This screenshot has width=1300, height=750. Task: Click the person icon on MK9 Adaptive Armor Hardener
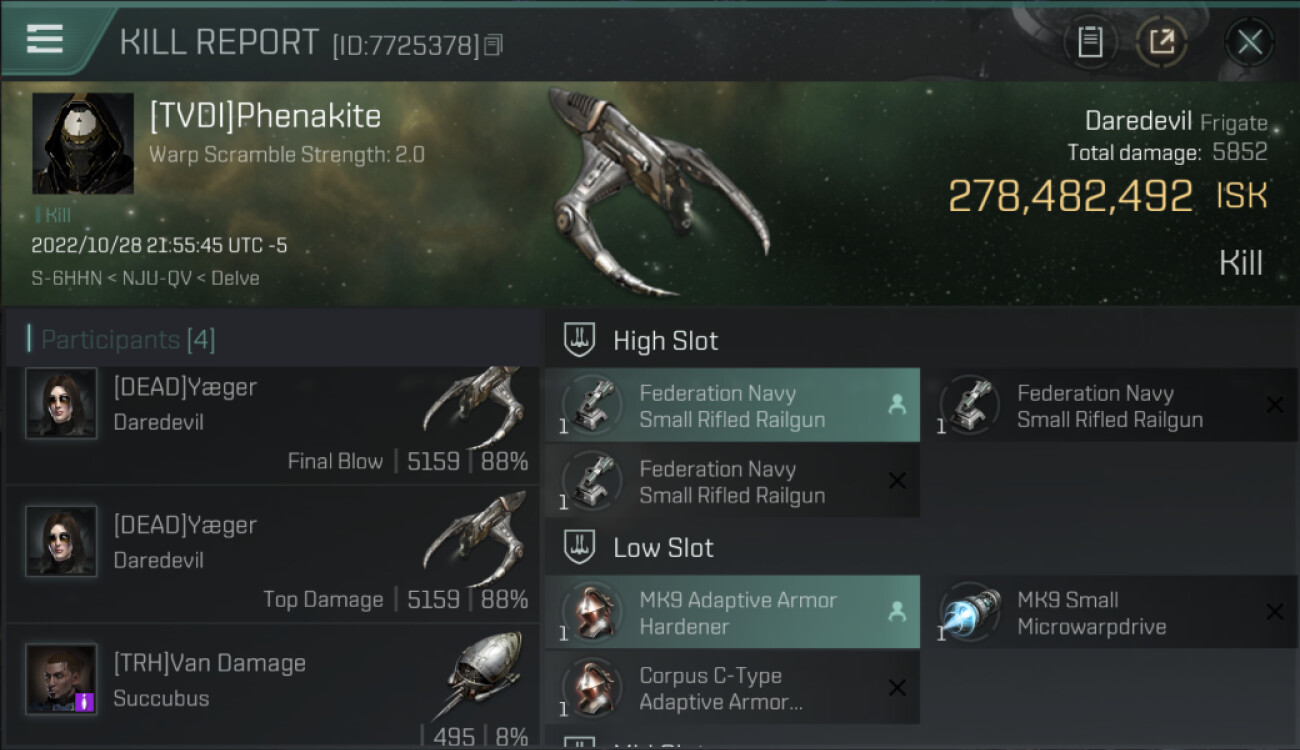coord(897,612)
